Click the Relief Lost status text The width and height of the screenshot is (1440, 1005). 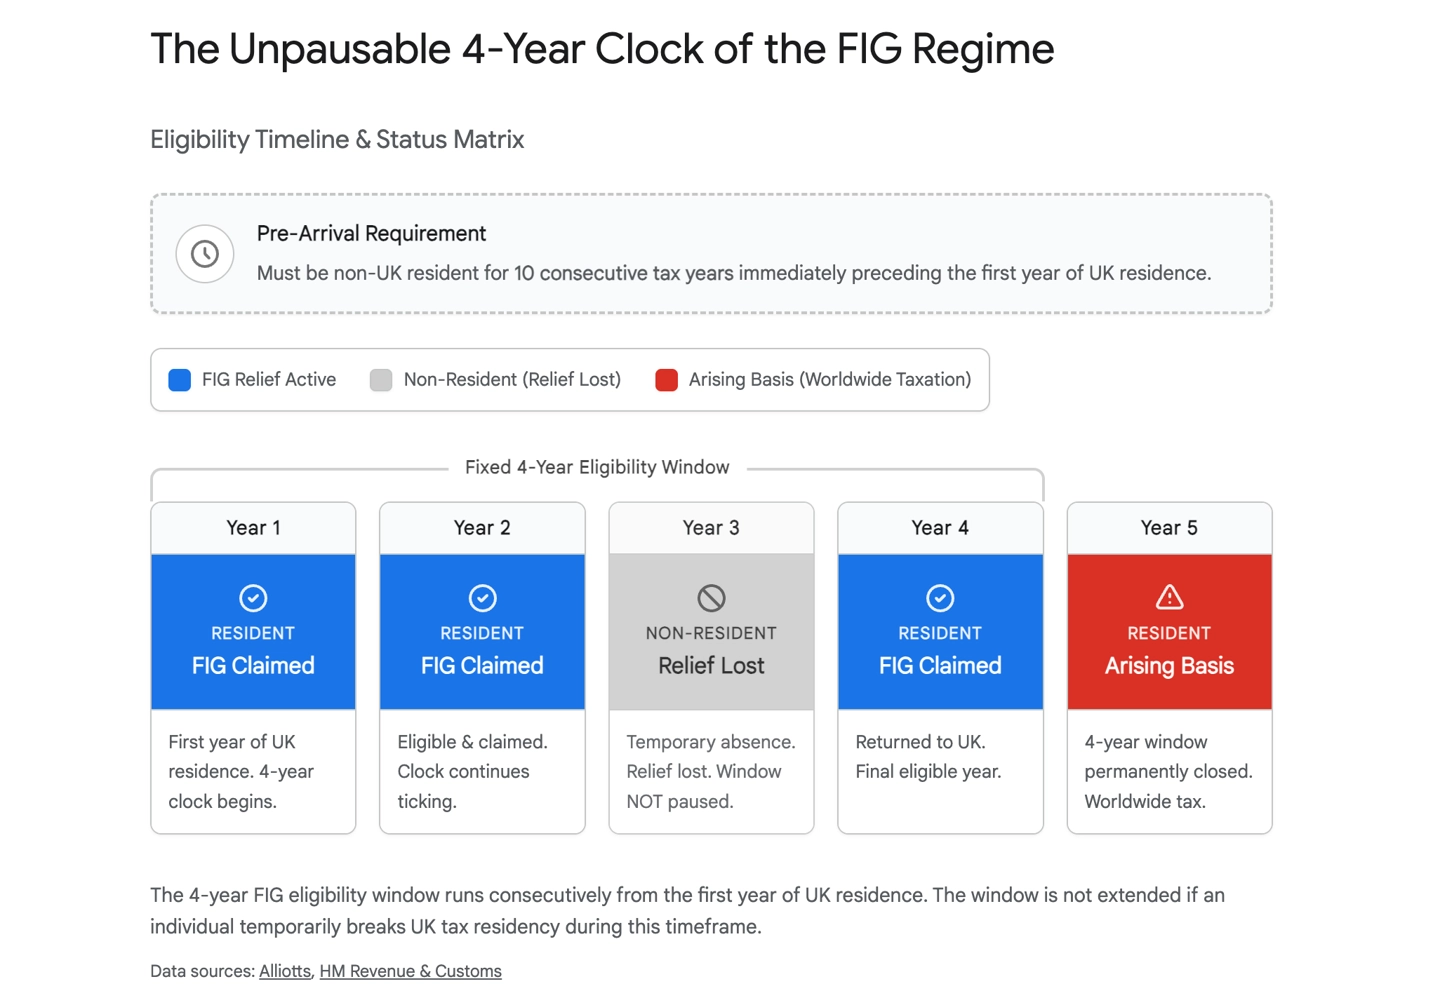click(x=711, y=666)
